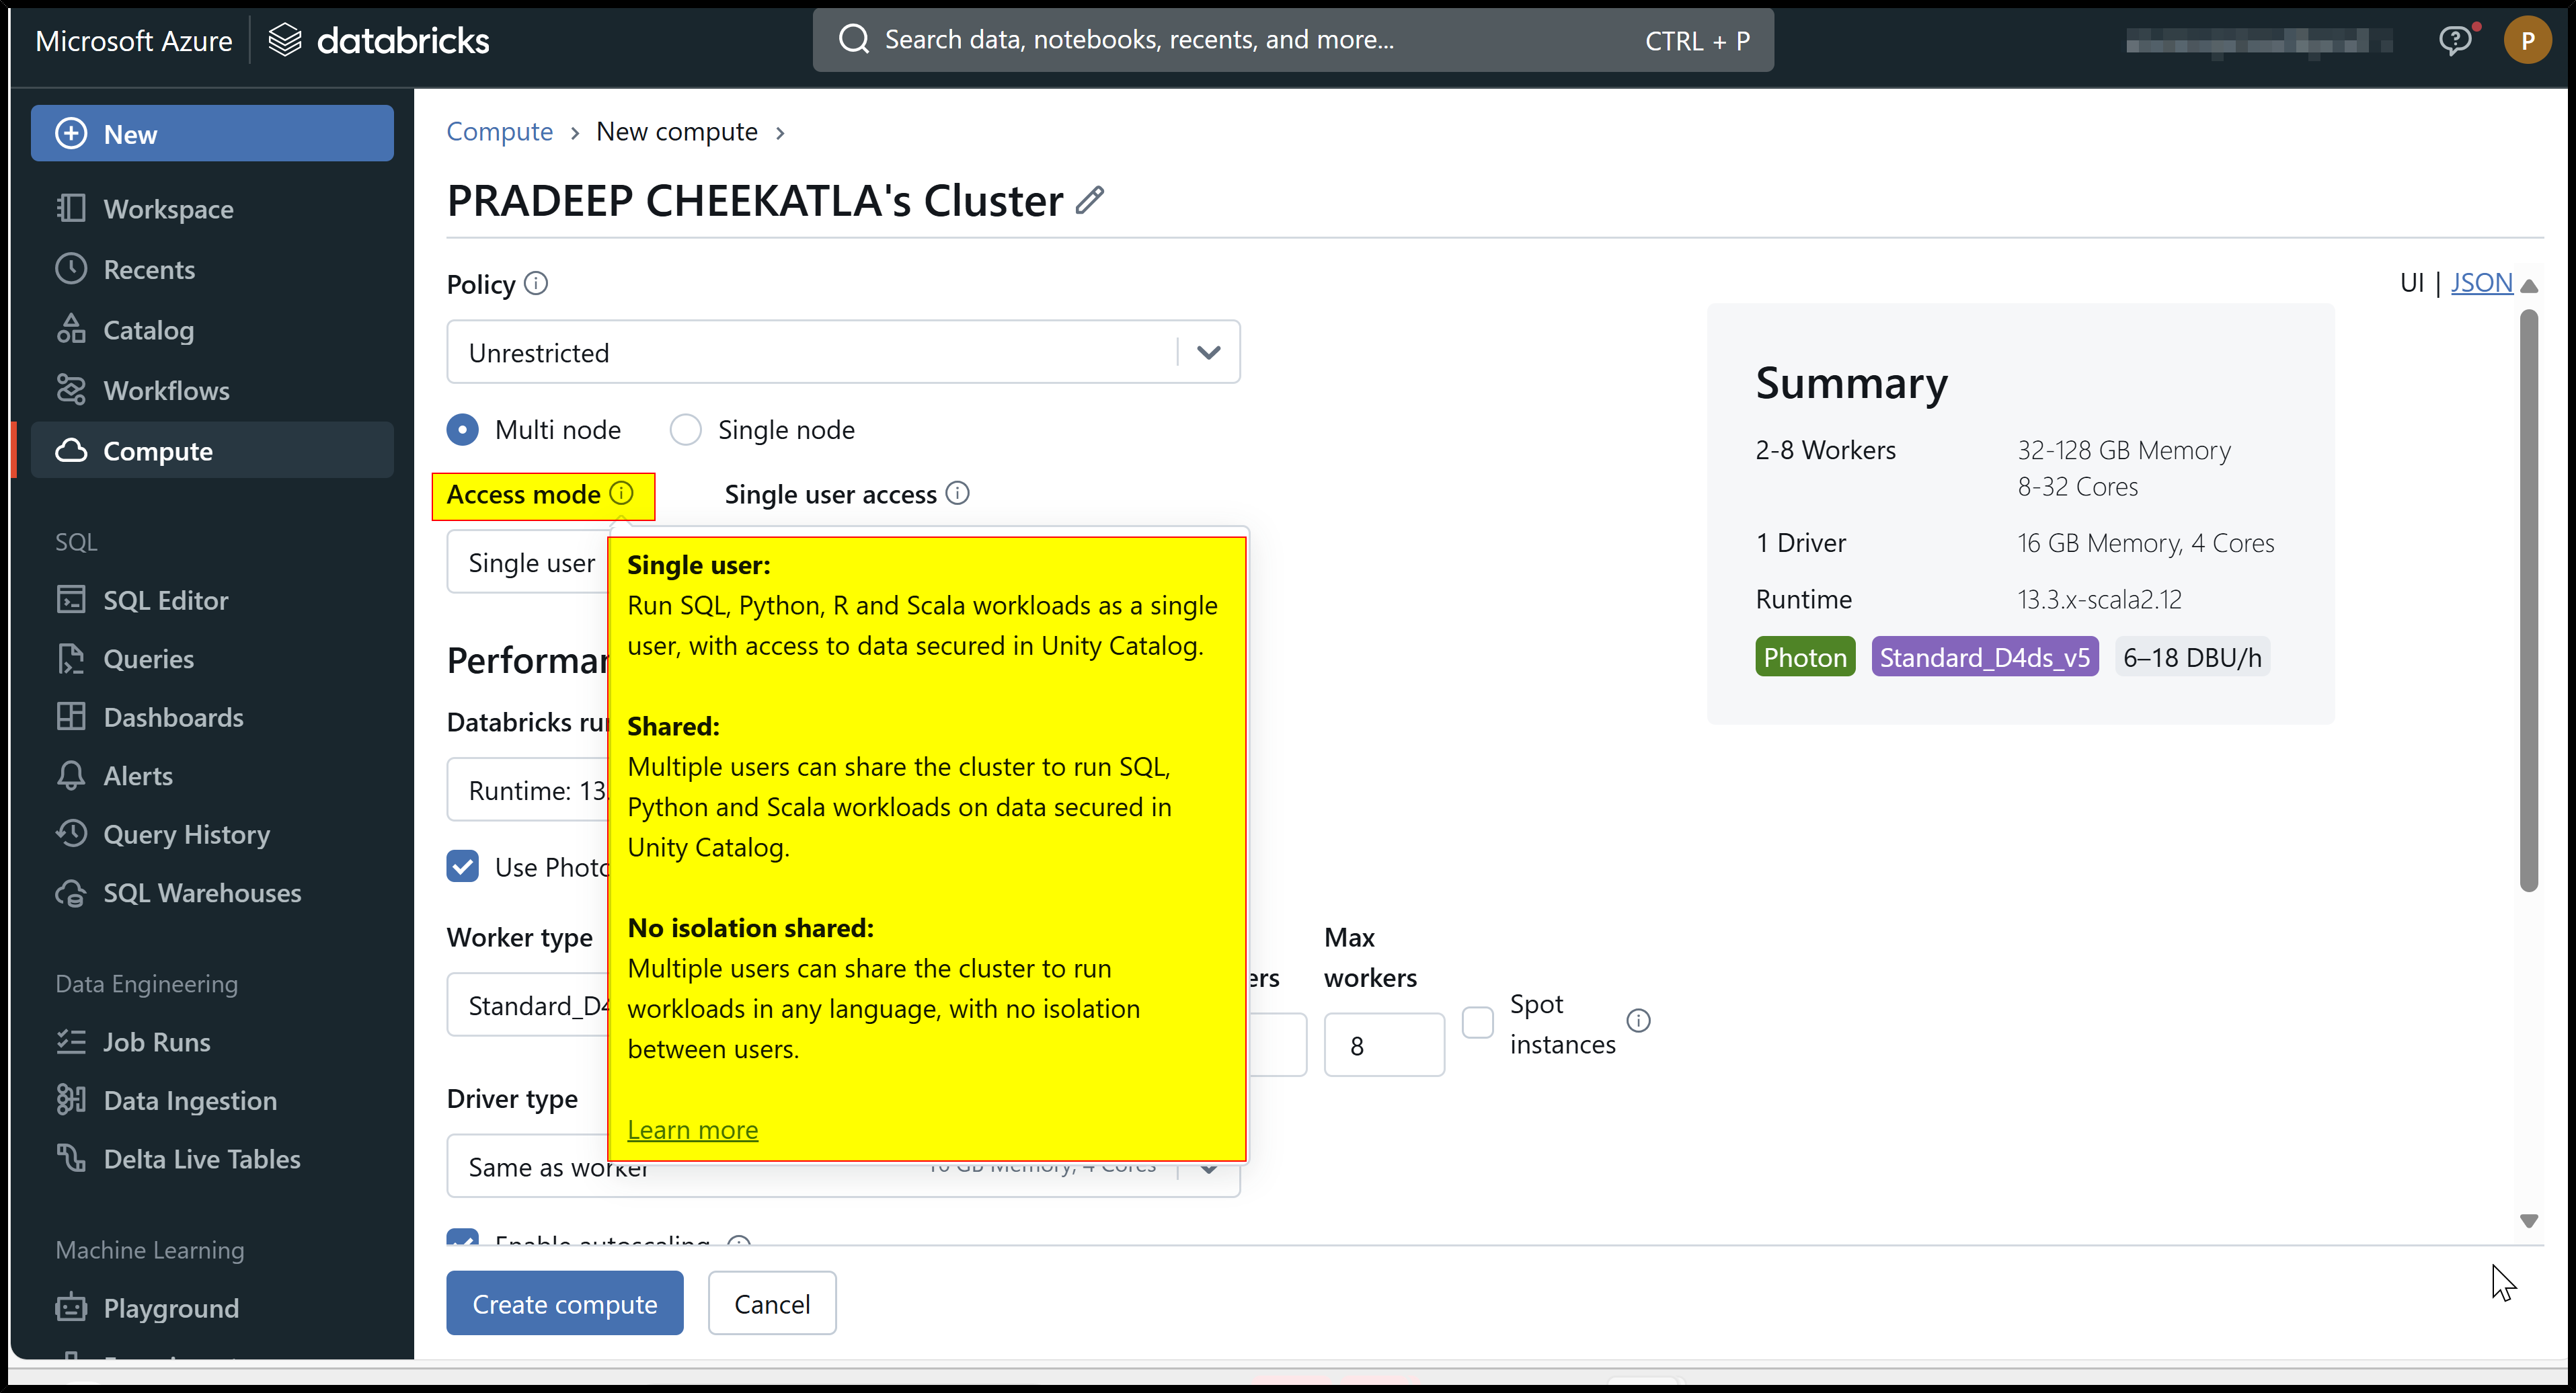
Task: Click the Query History icon
Action: pos(71,833)
